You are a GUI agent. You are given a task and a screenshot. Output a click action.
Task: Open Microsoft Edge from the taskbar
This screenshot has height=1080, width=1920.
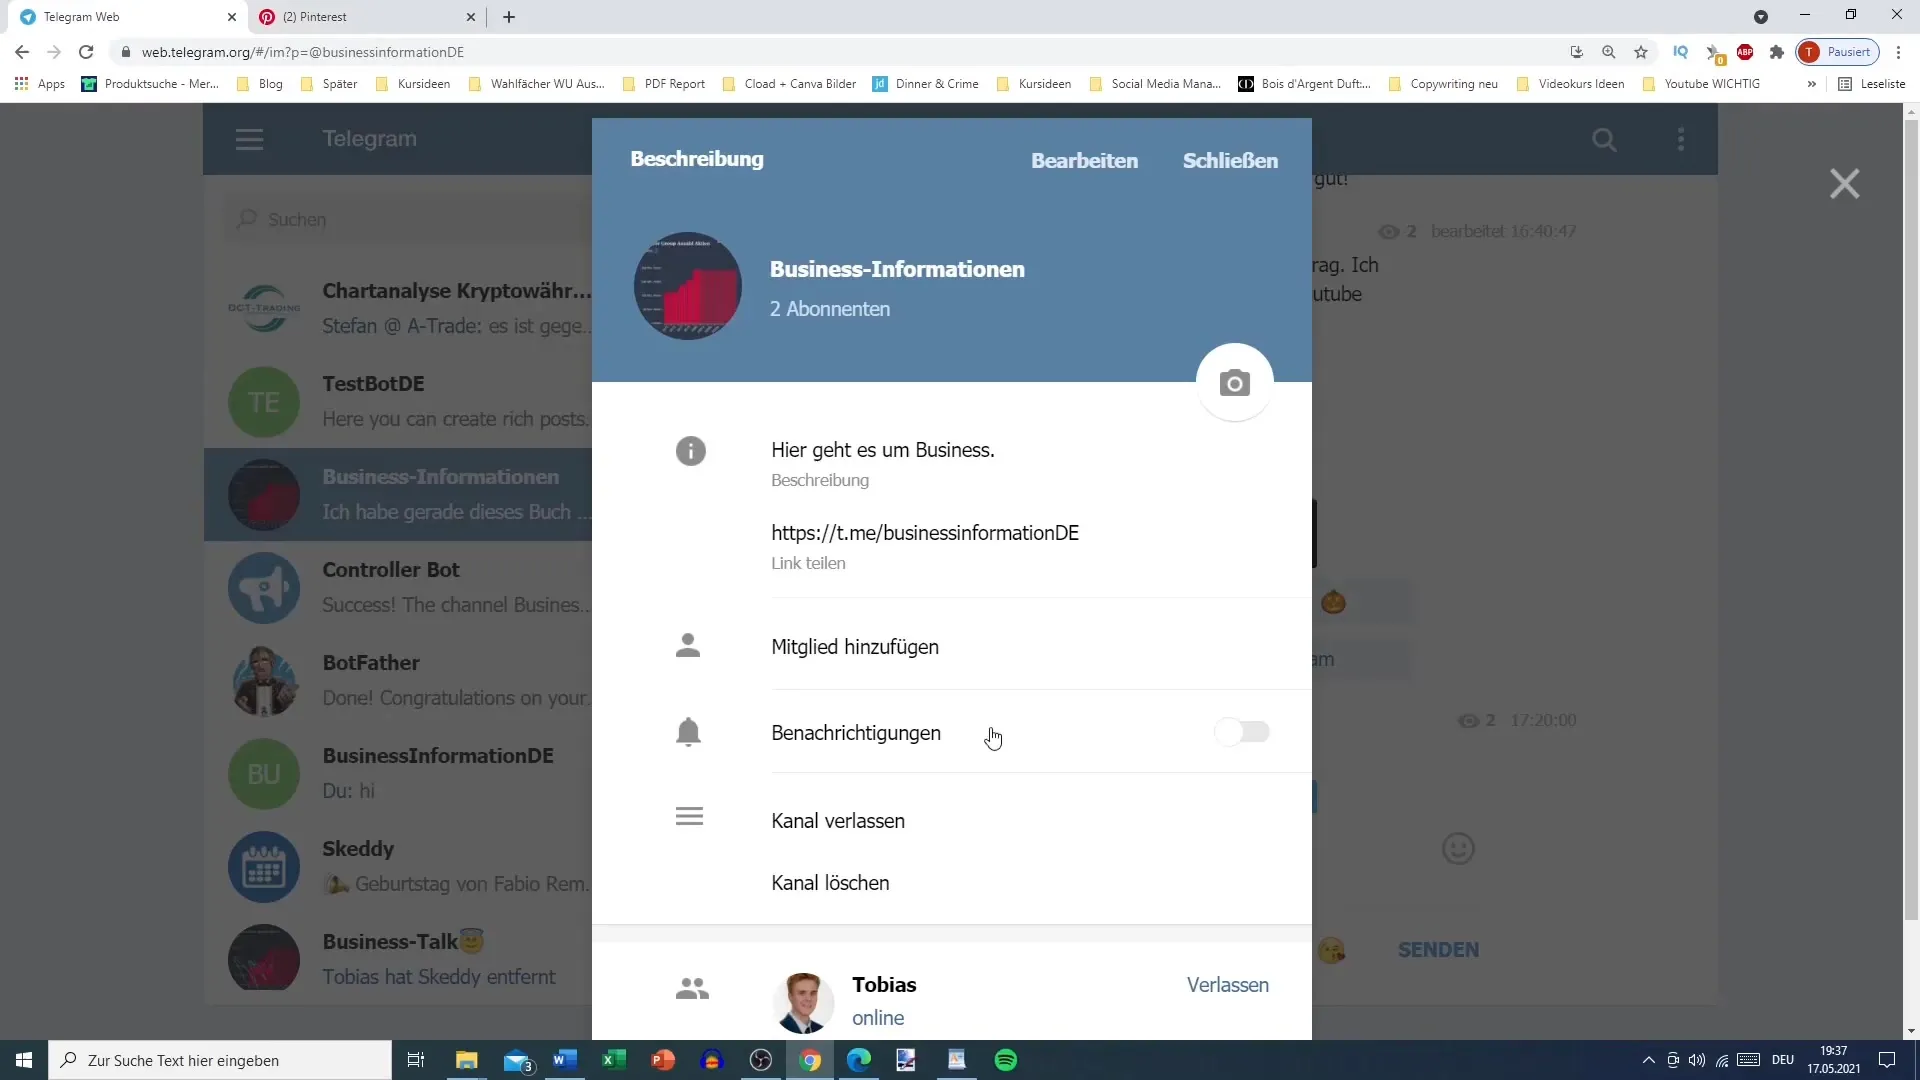coord(859,1060)
